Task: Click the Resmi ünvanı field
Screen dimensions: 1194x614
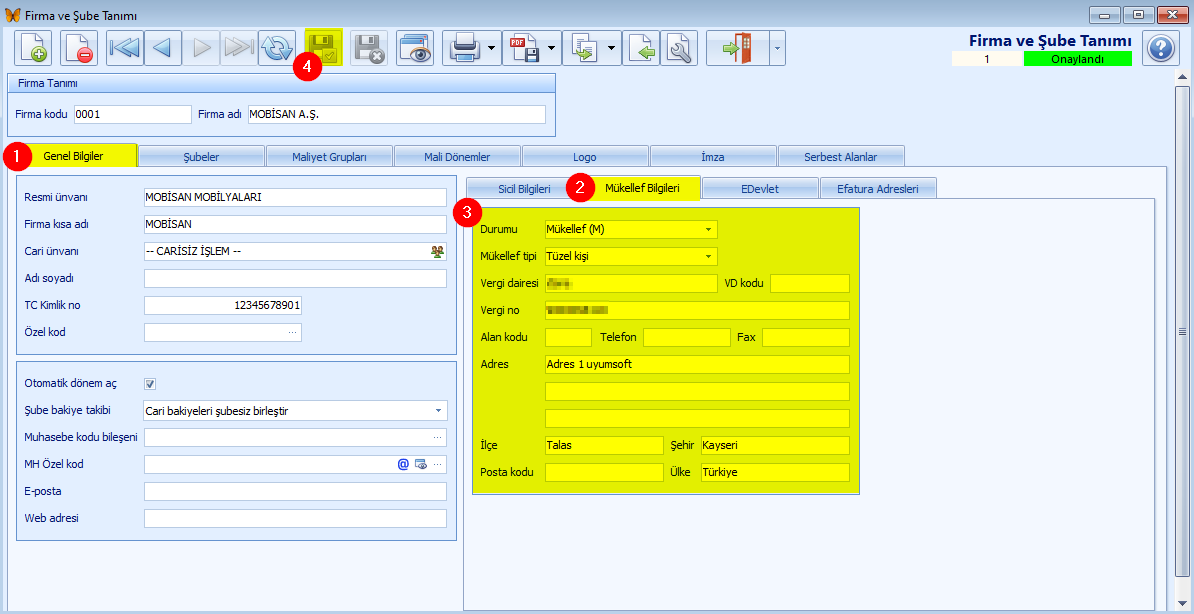Action: [295, 197]
